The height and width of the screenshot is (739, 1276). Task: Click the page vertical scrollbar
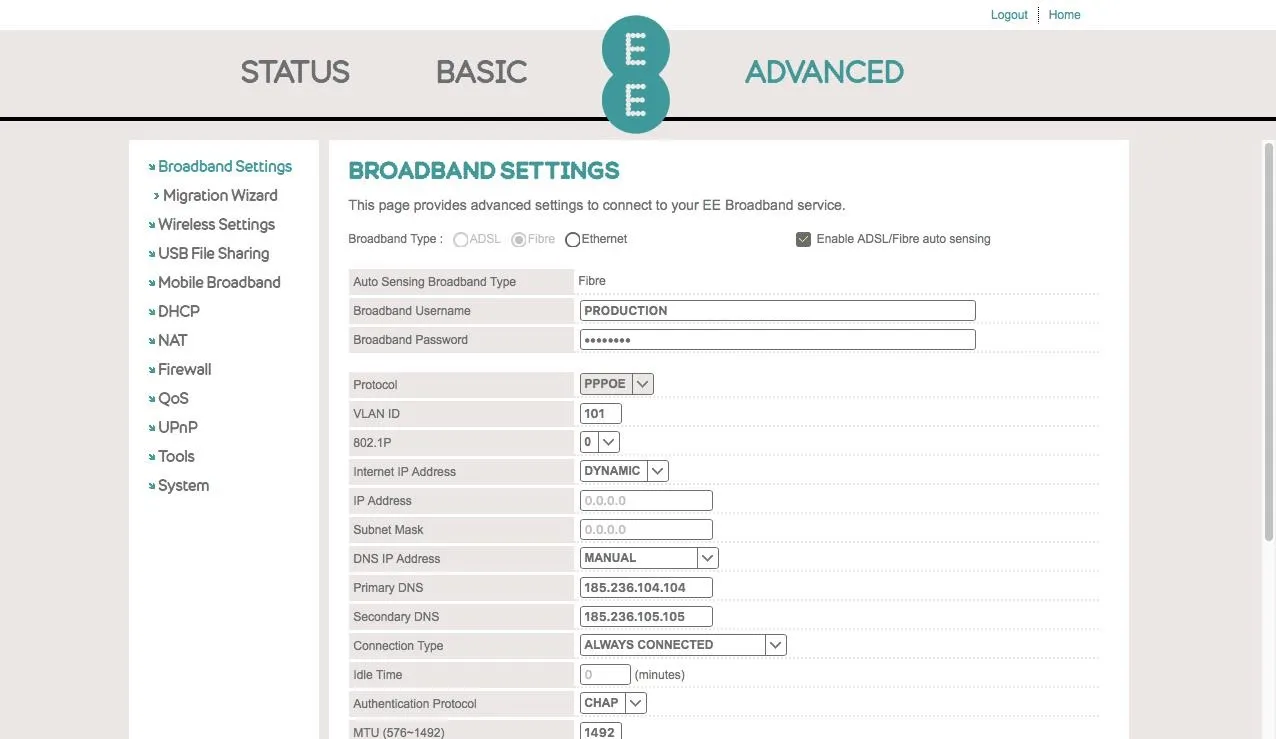1269,342
